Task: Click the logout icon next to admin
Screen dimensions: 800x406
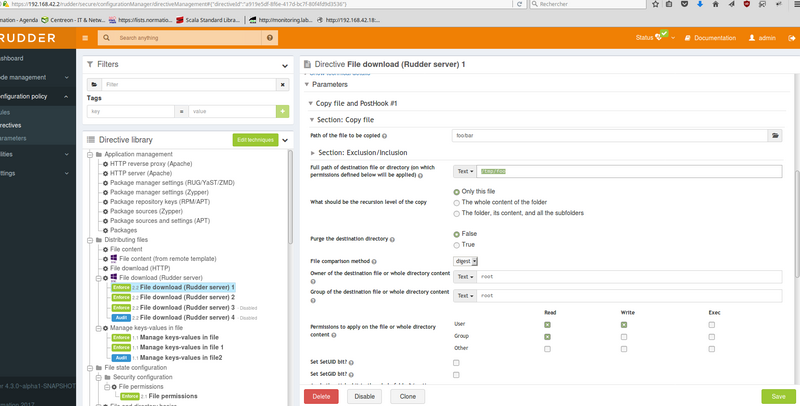Action: click(x=791, y=38)
